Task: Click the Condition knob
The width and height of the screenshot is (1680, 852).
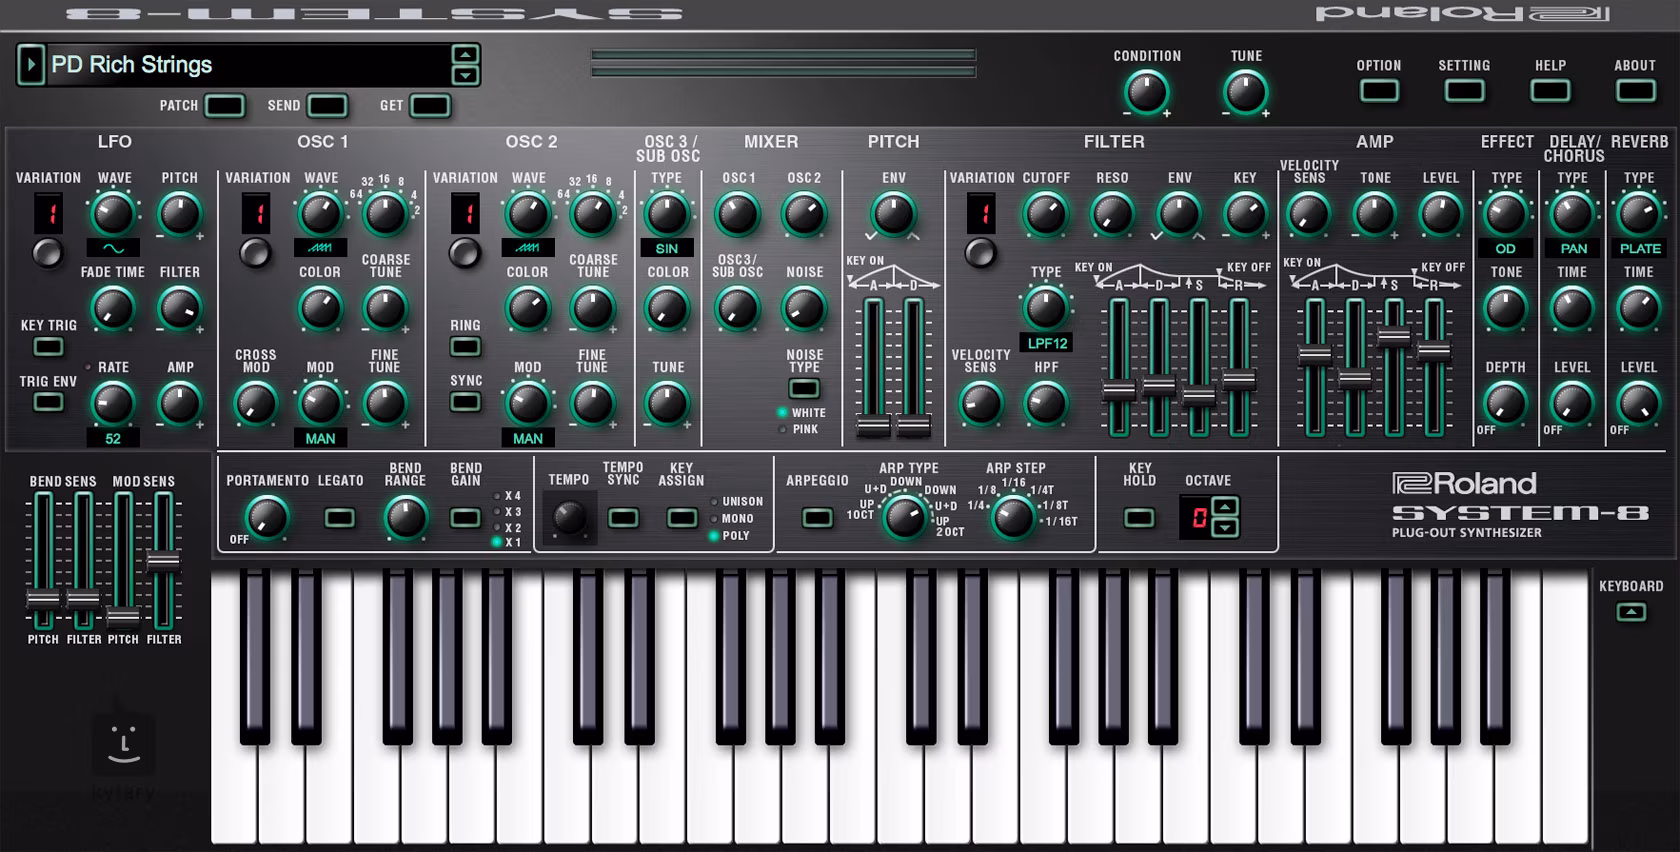Action: [1146, 93]
